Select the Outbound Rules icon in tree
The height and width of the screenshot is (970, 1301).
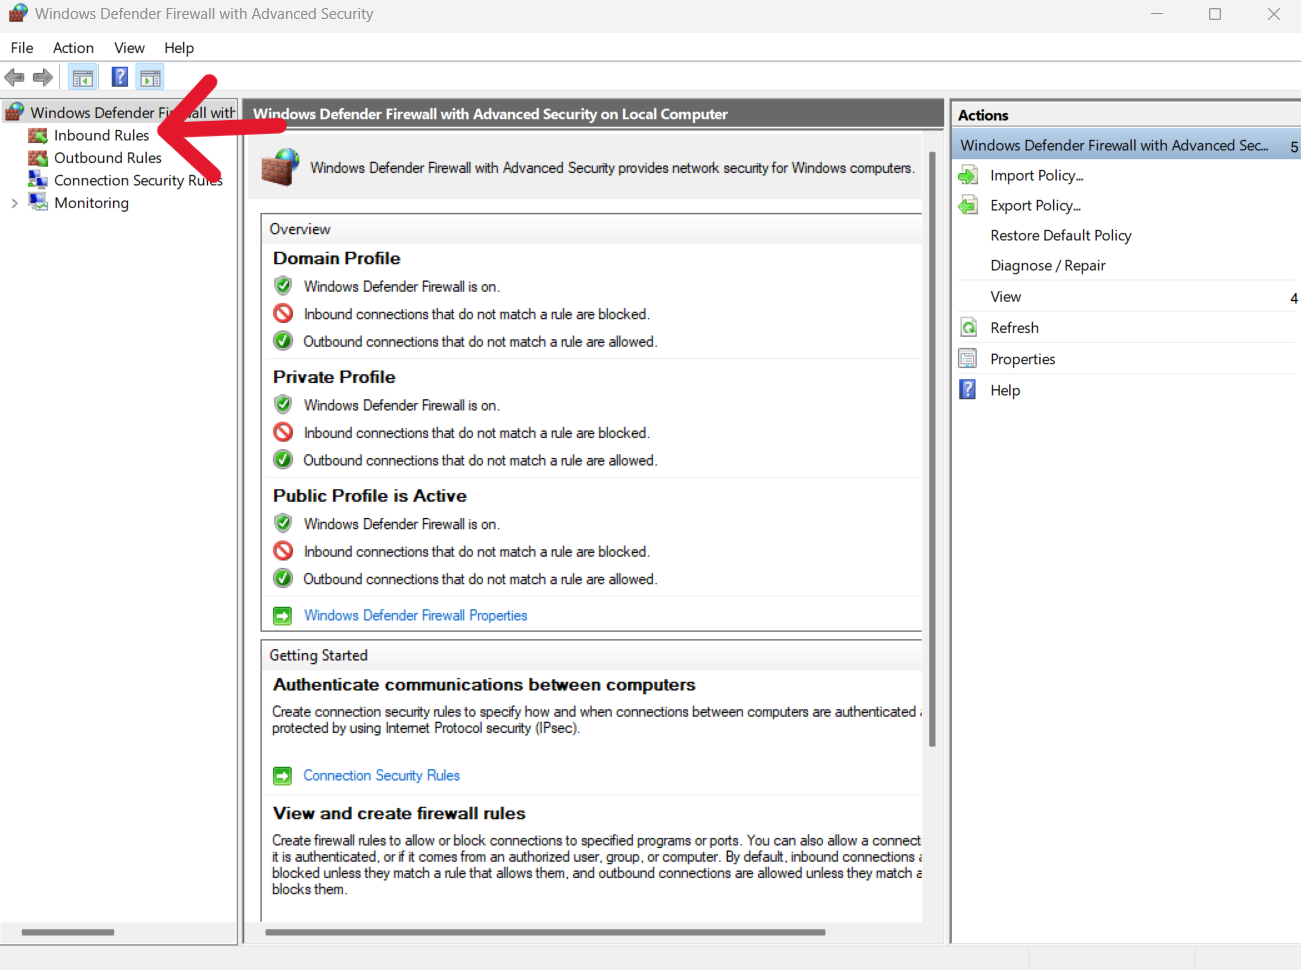click(38, 158)
